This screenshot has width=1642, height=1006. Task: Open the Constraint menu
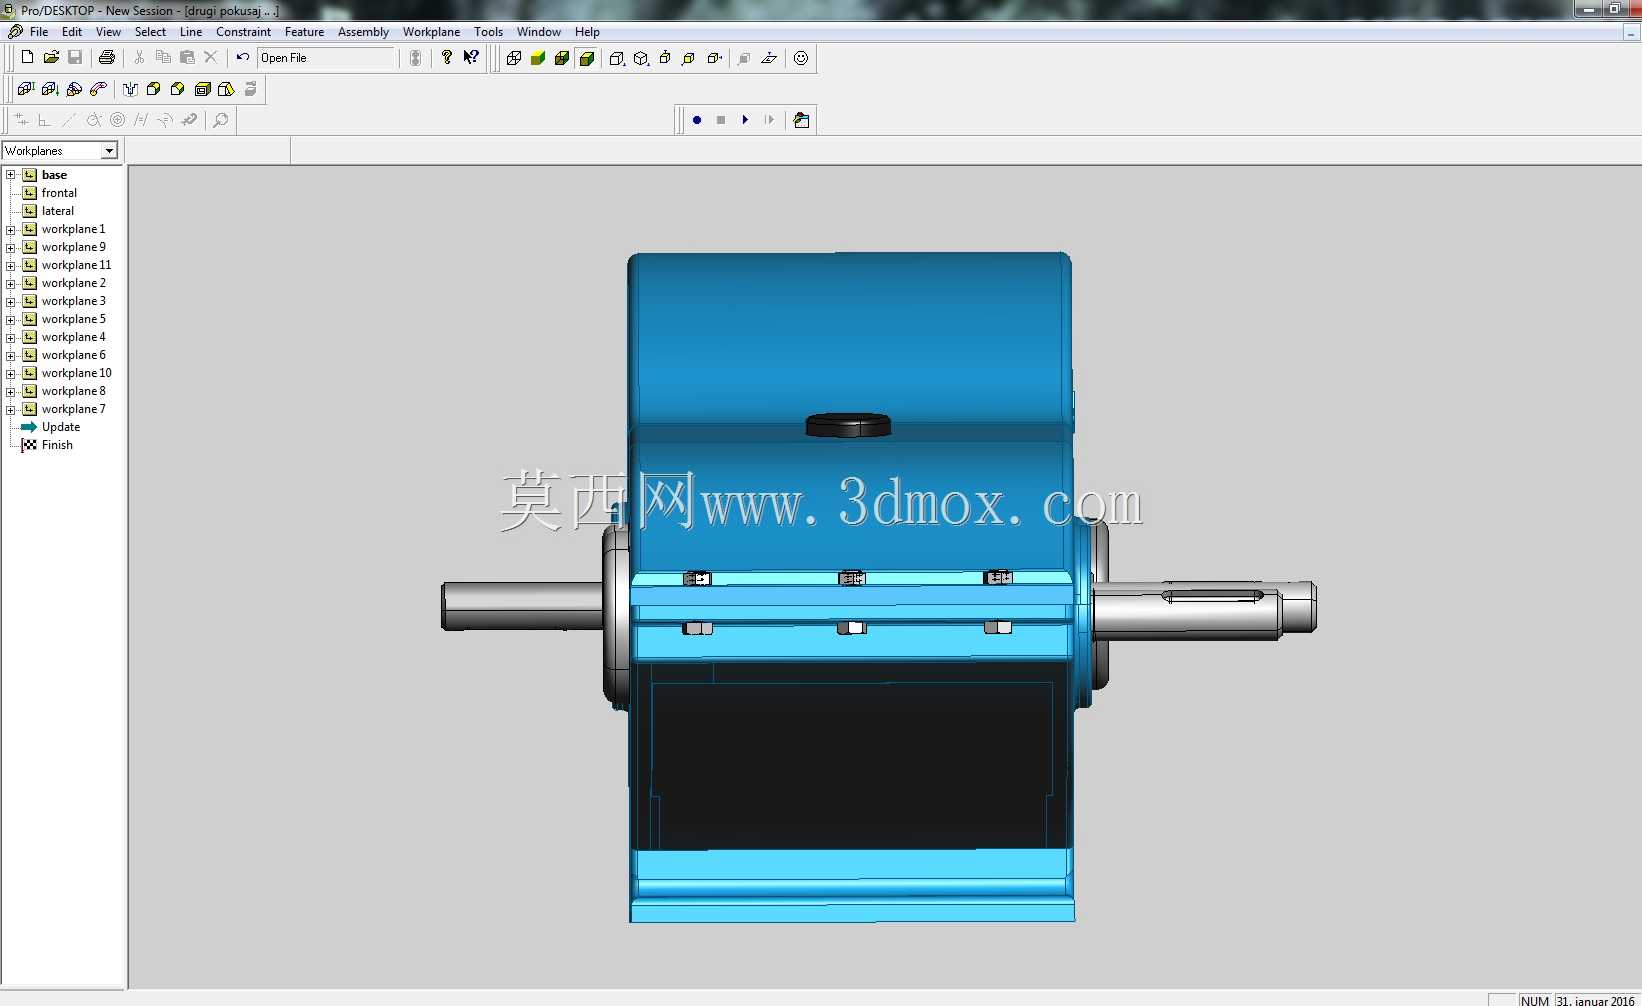pyautogui.click(x=243, y=32)
